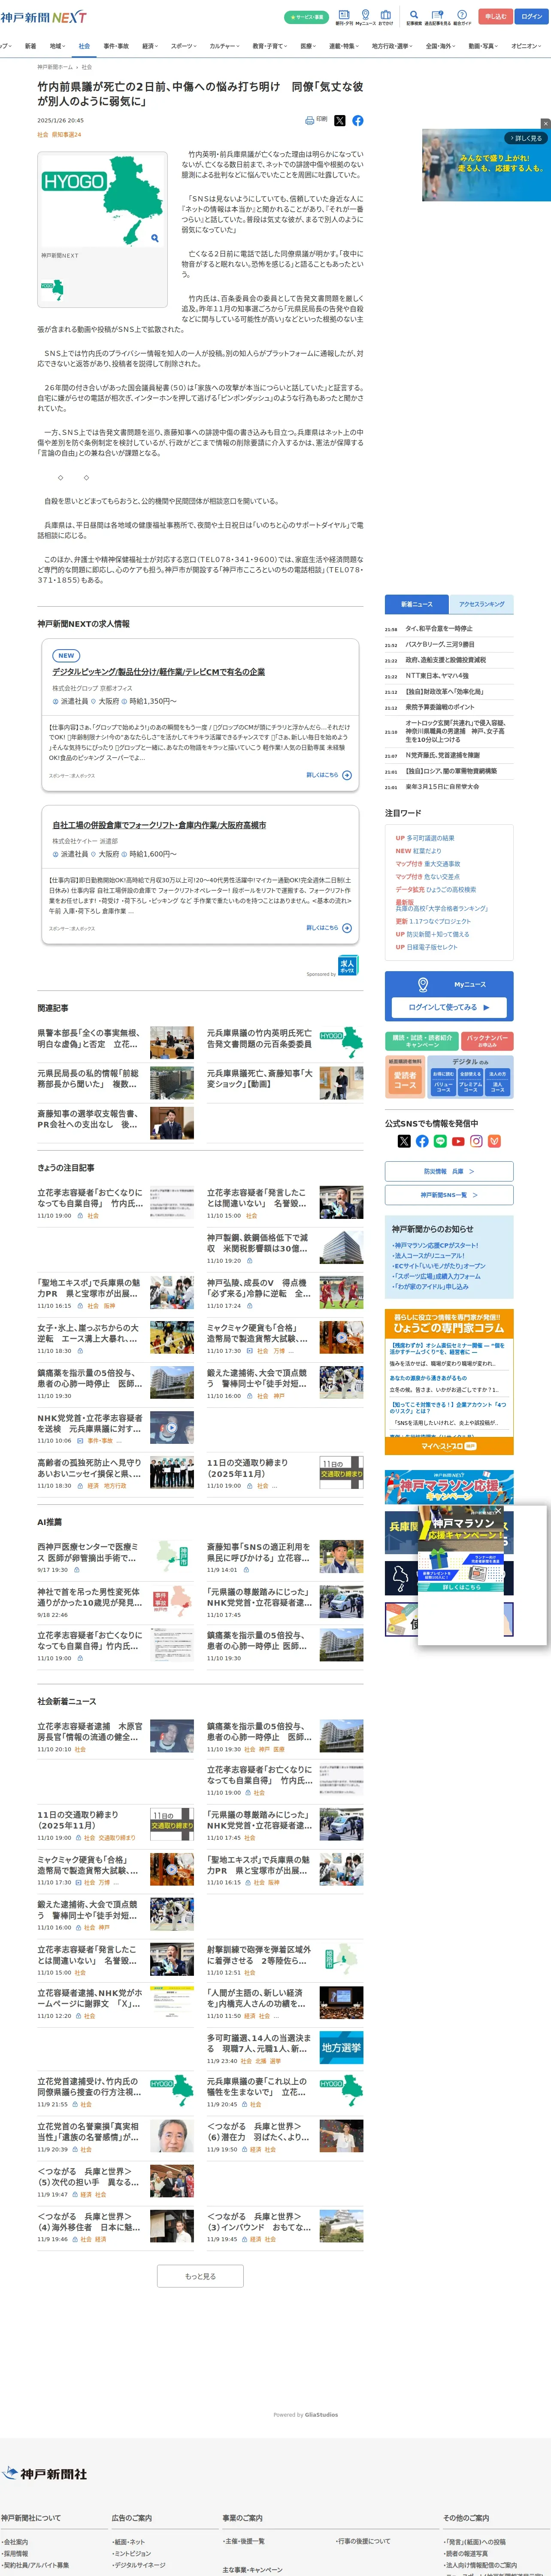Open 事件・事故 in the navigation bar
The height and width of the screenshot is (2576, 551).
116,46
